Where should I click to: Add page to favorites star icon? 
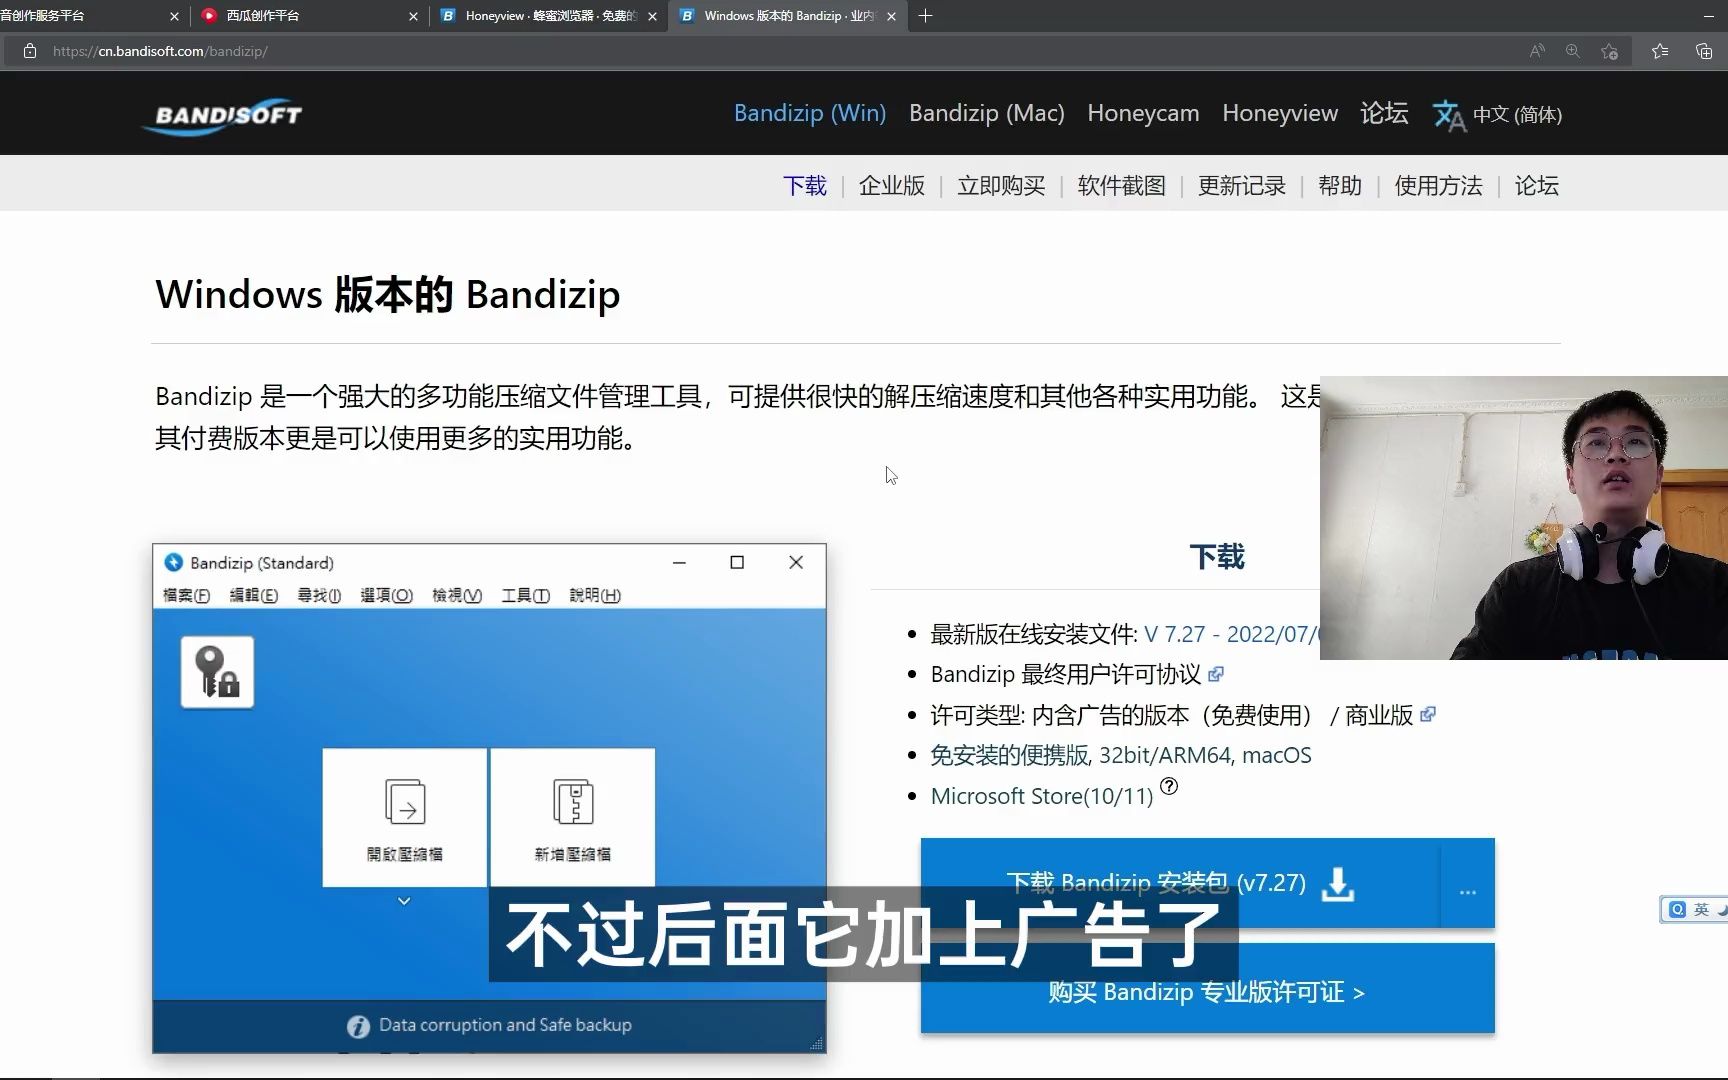[1609, 51]
